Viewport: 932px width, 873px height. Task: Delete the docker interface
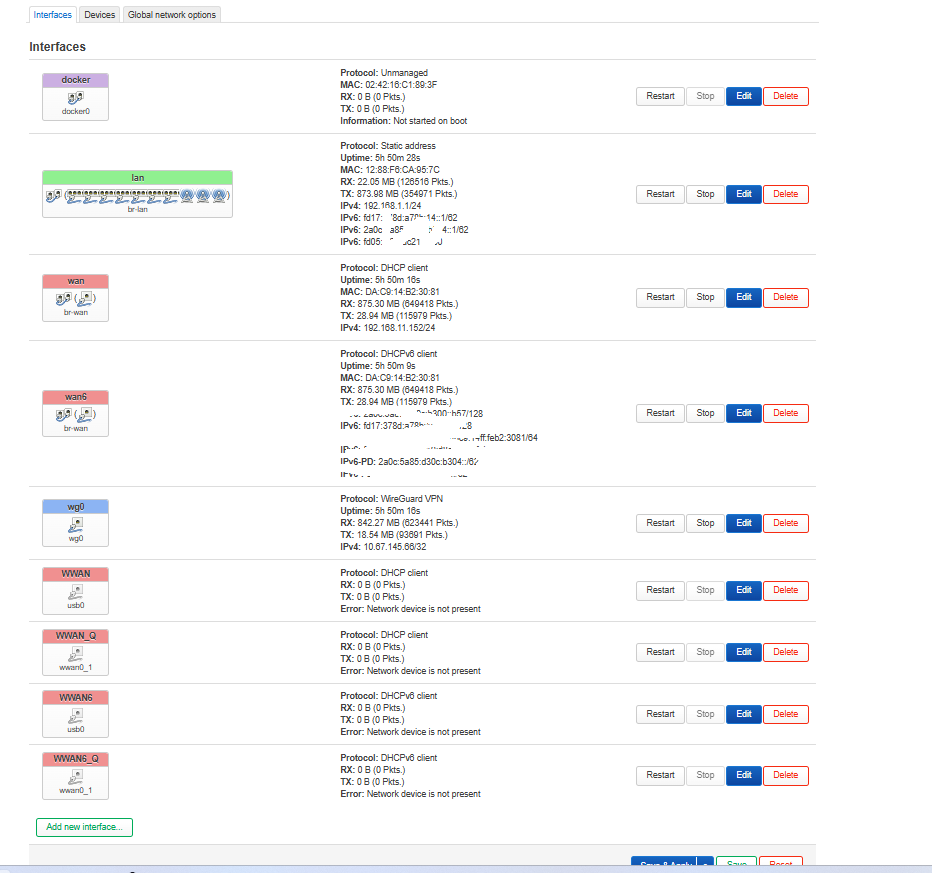pos(785,96)
